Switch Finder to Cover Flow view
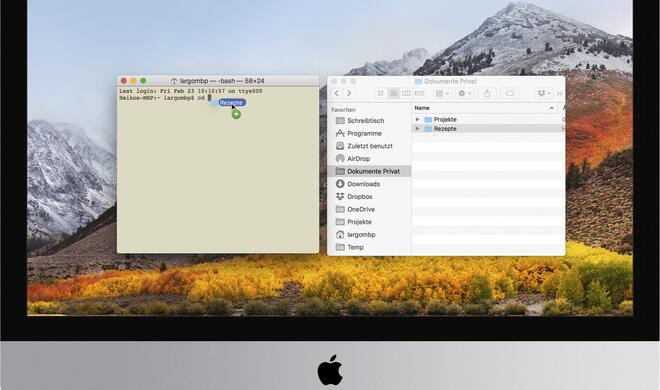Viewport: 660px width, 390px height. (419, 93)
